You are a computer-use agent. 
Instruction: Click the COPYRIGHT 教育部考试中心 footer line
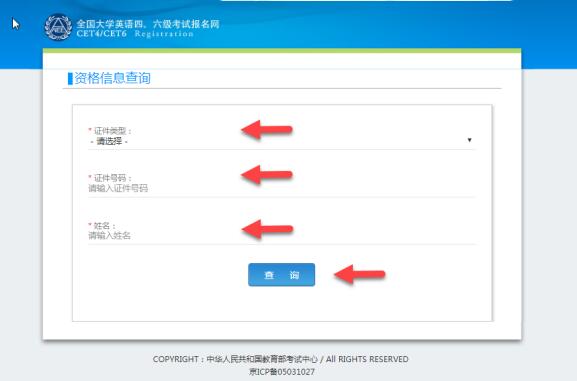(281, 359)
